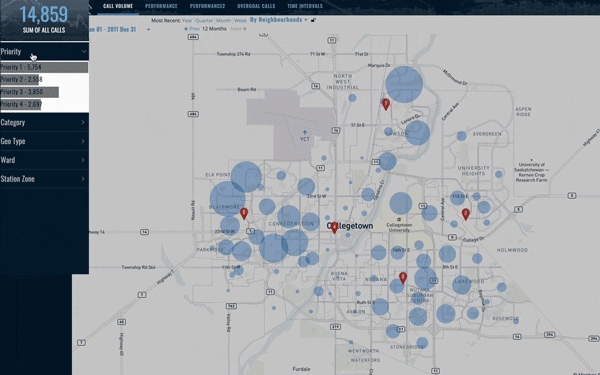Click the red station marker near Lawson

(386, 104)
